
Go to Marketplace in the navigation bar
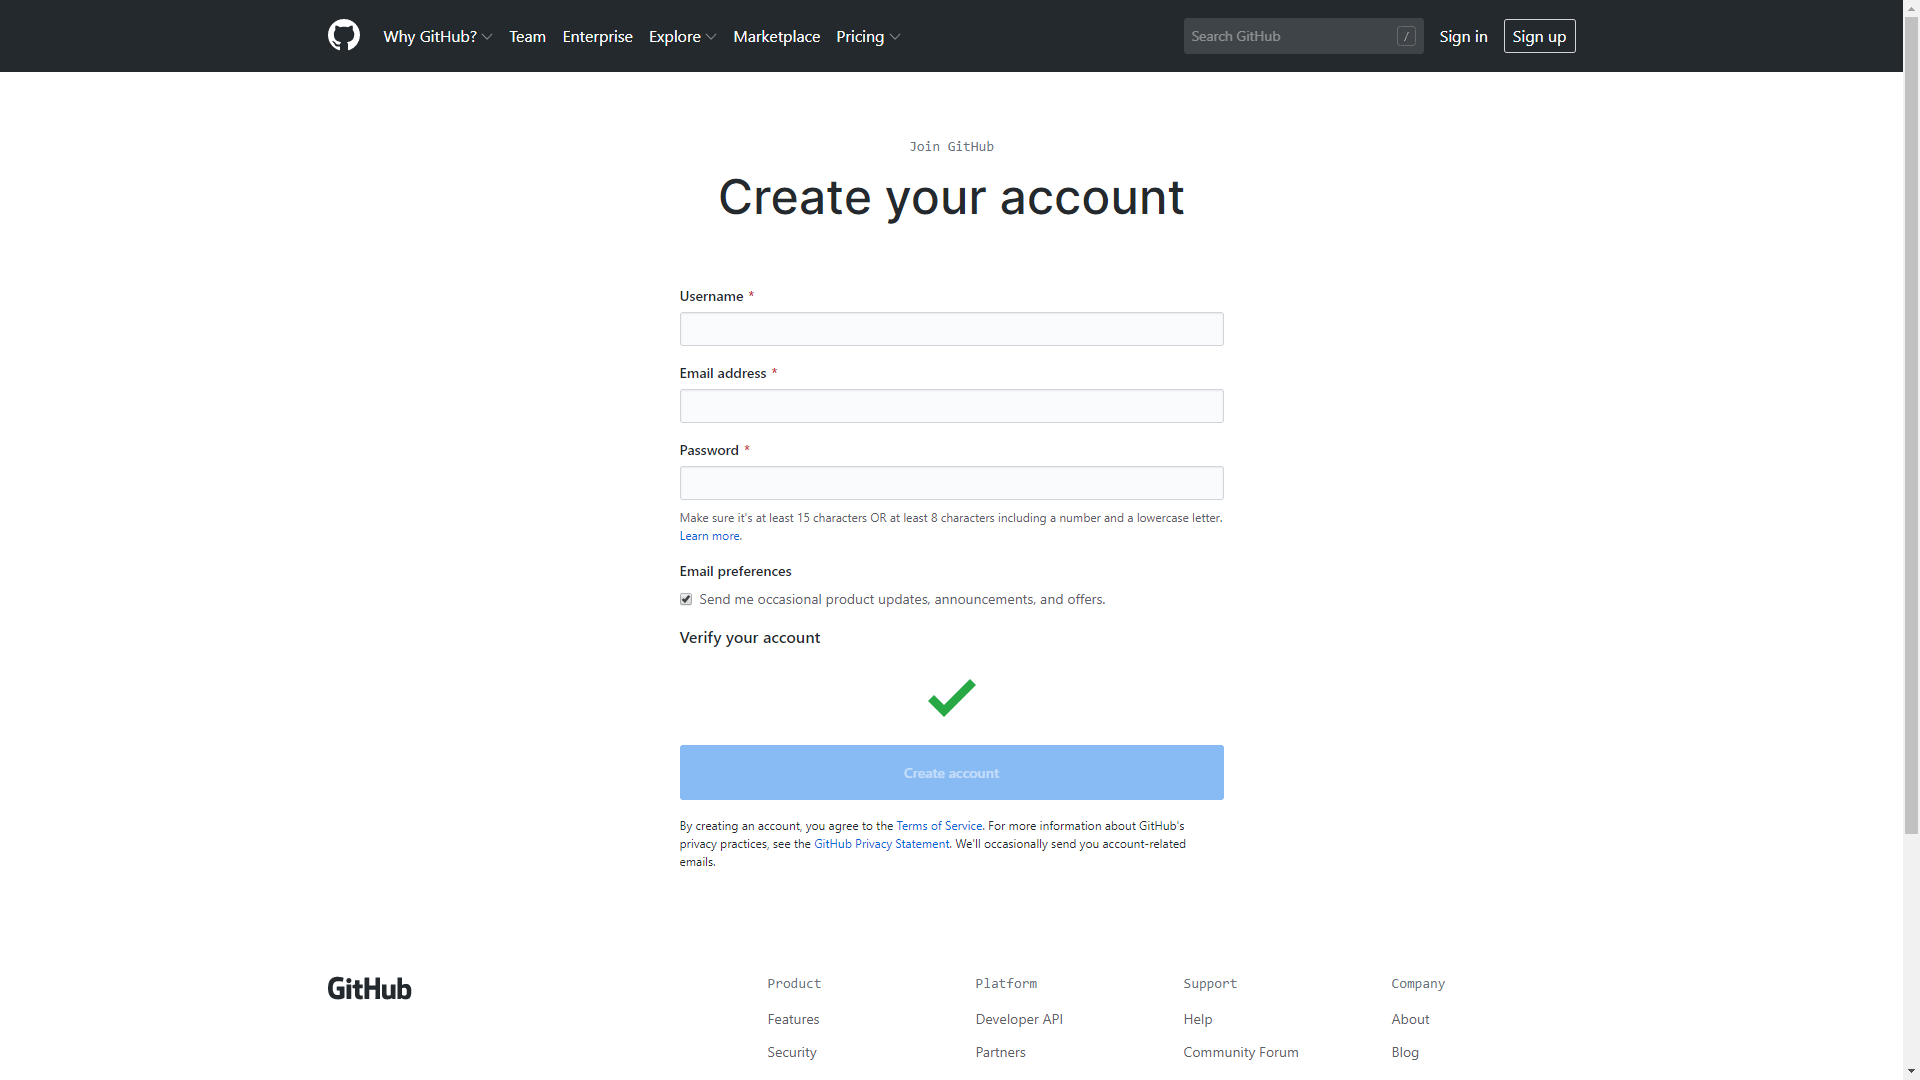point(776,36)
